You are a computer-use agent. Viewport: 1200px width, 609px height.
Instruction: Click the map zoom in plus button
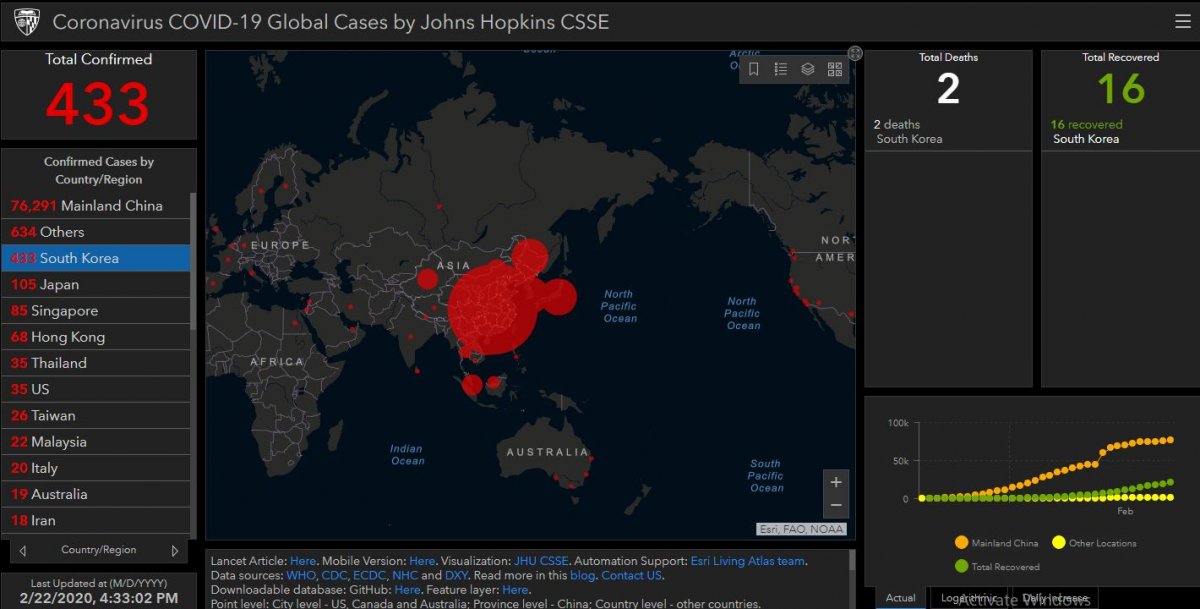(836, 482)
